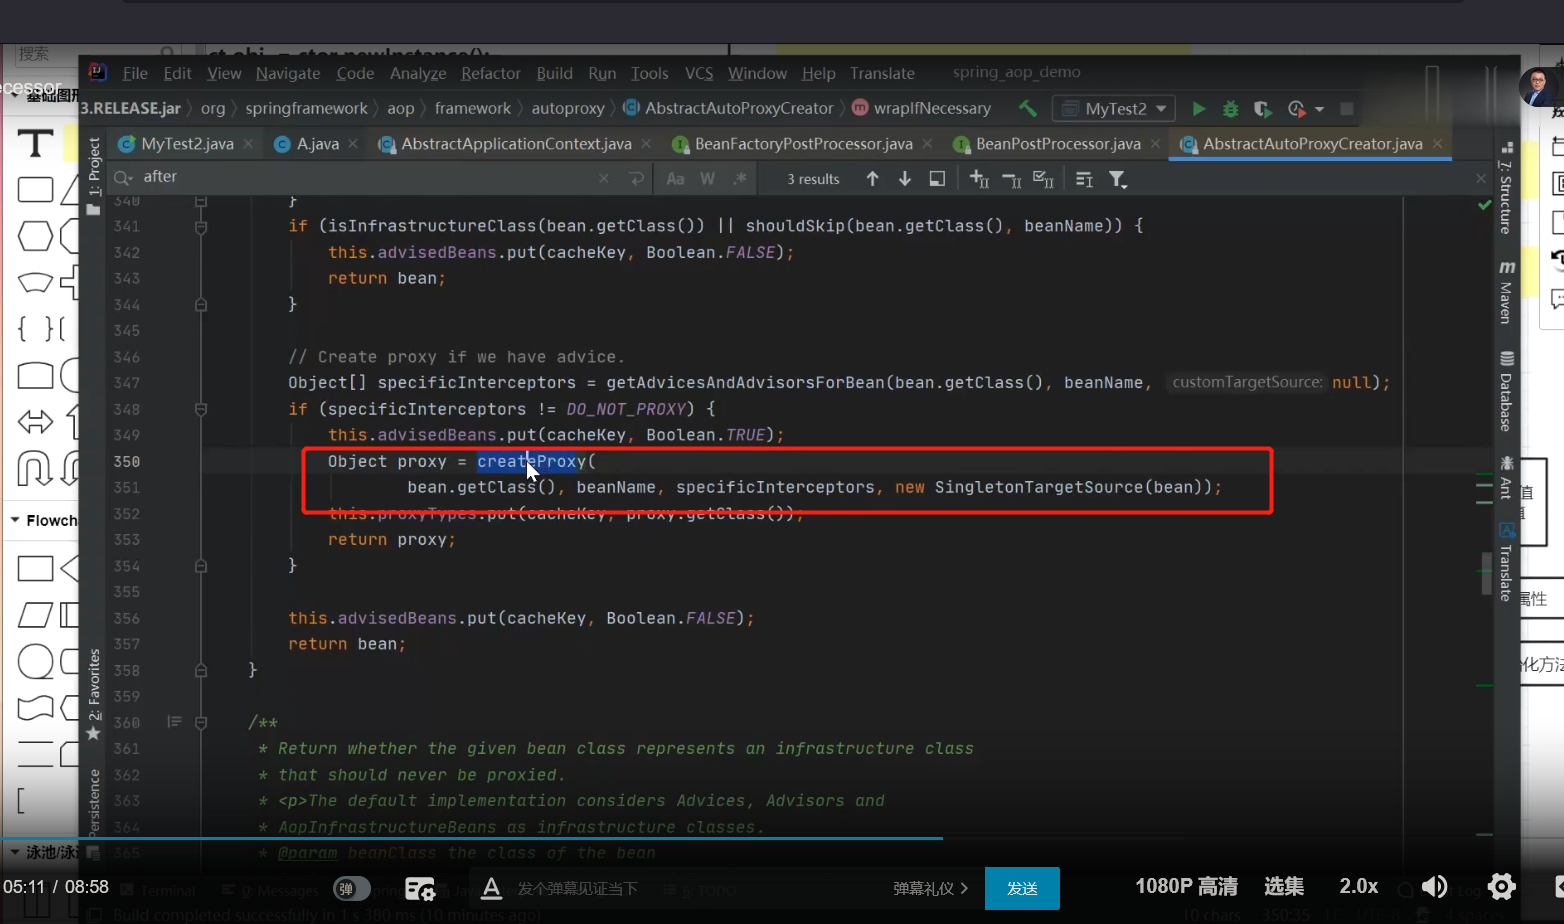1564x924 pixels.
Task: Click the profiler run icon
Action: coord(1297,108)
